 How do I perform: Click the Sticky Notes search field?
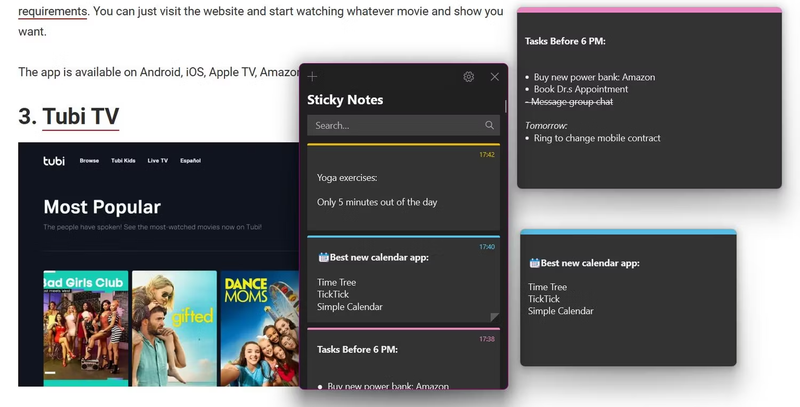[403, 125]
